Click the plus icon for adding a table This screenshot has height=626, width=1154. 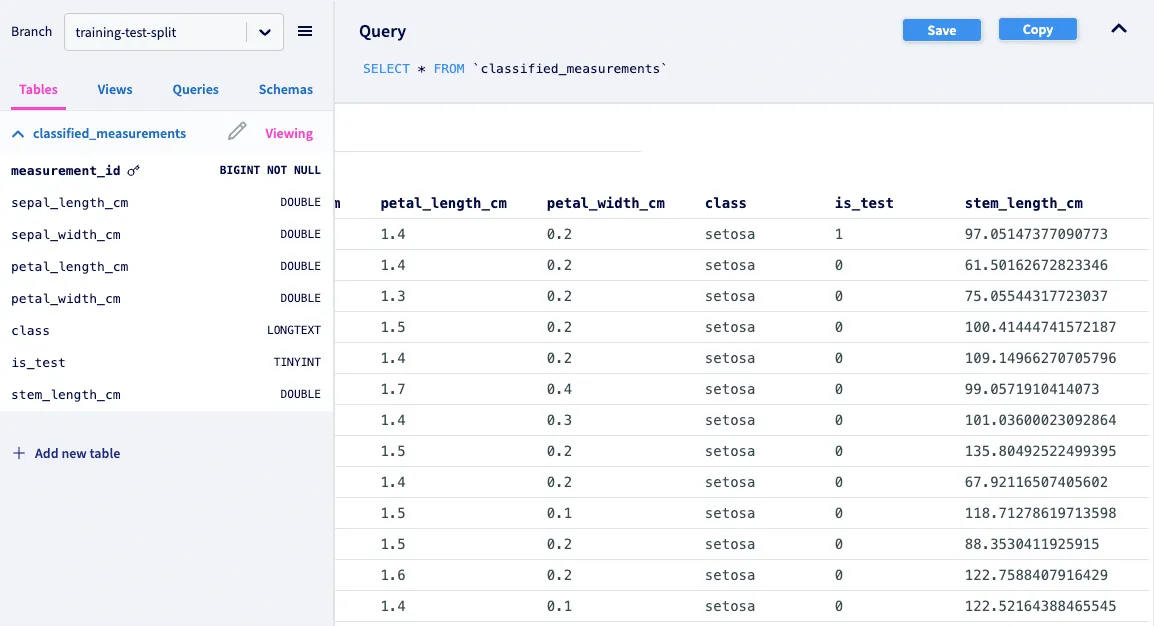coord(18,453)
